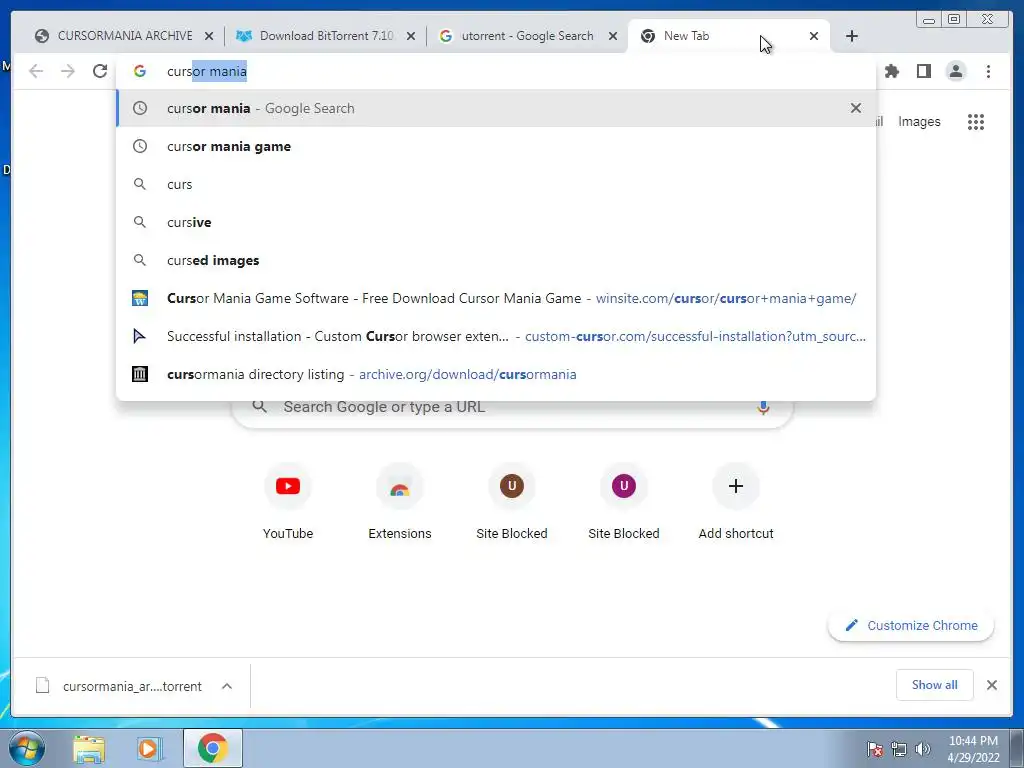Click the Images link

point(919,121)
